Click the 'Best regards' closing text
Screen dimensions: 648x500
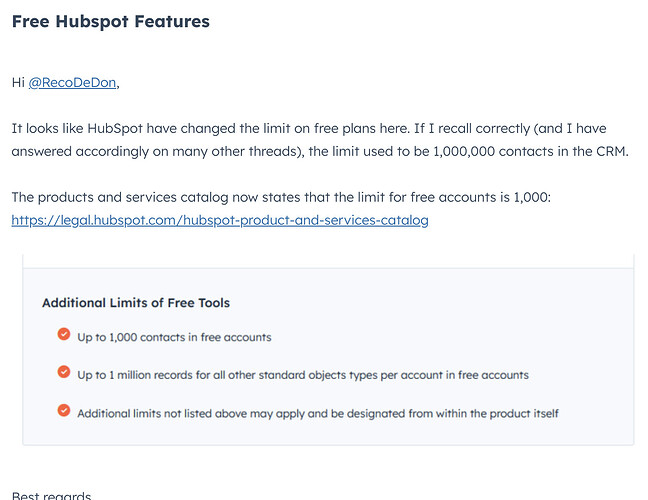click(52, 495)
